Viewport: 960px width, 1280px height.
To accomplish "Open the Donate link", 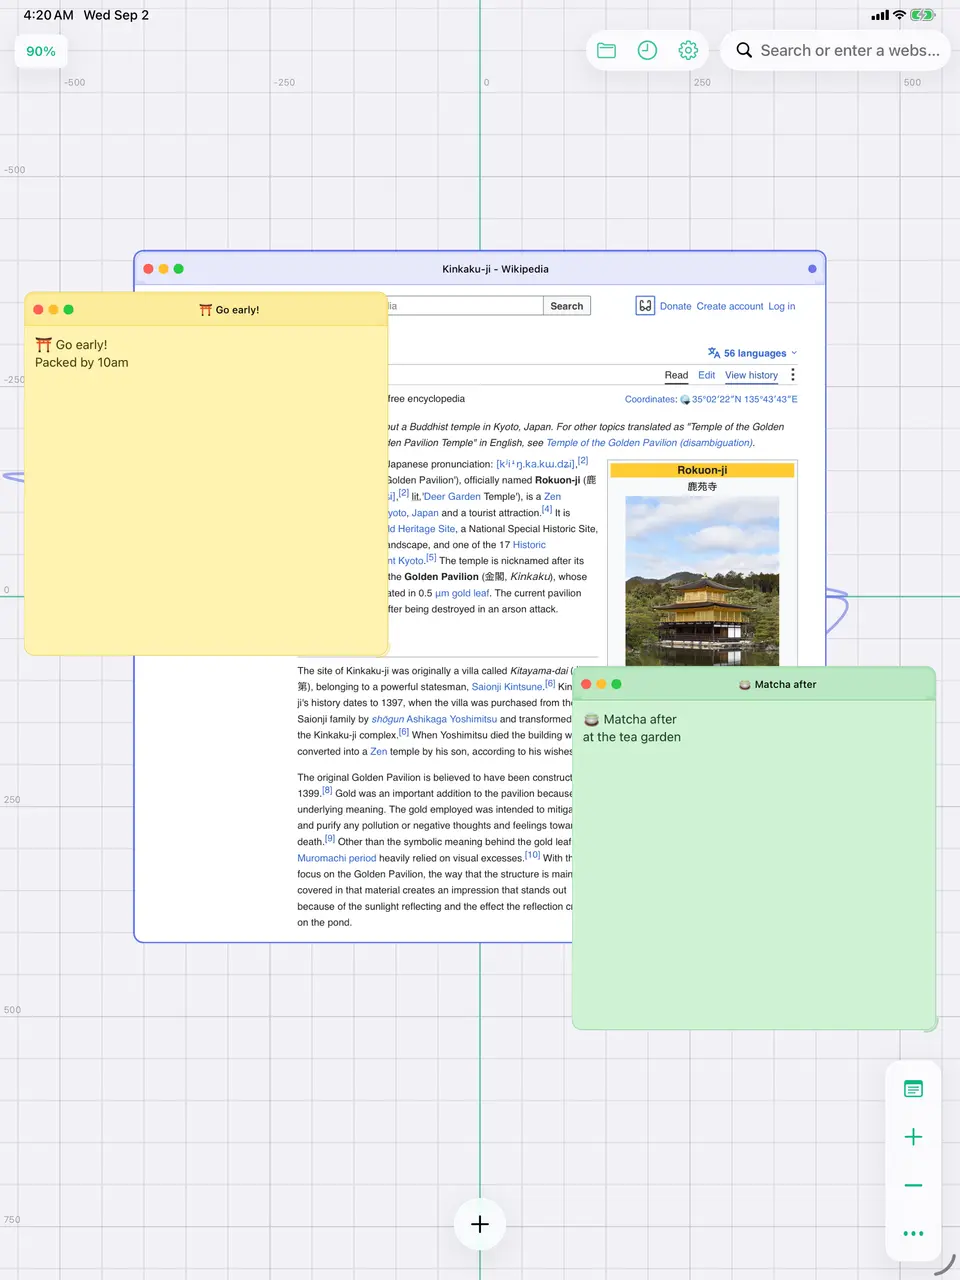I will tap(676, 306).
